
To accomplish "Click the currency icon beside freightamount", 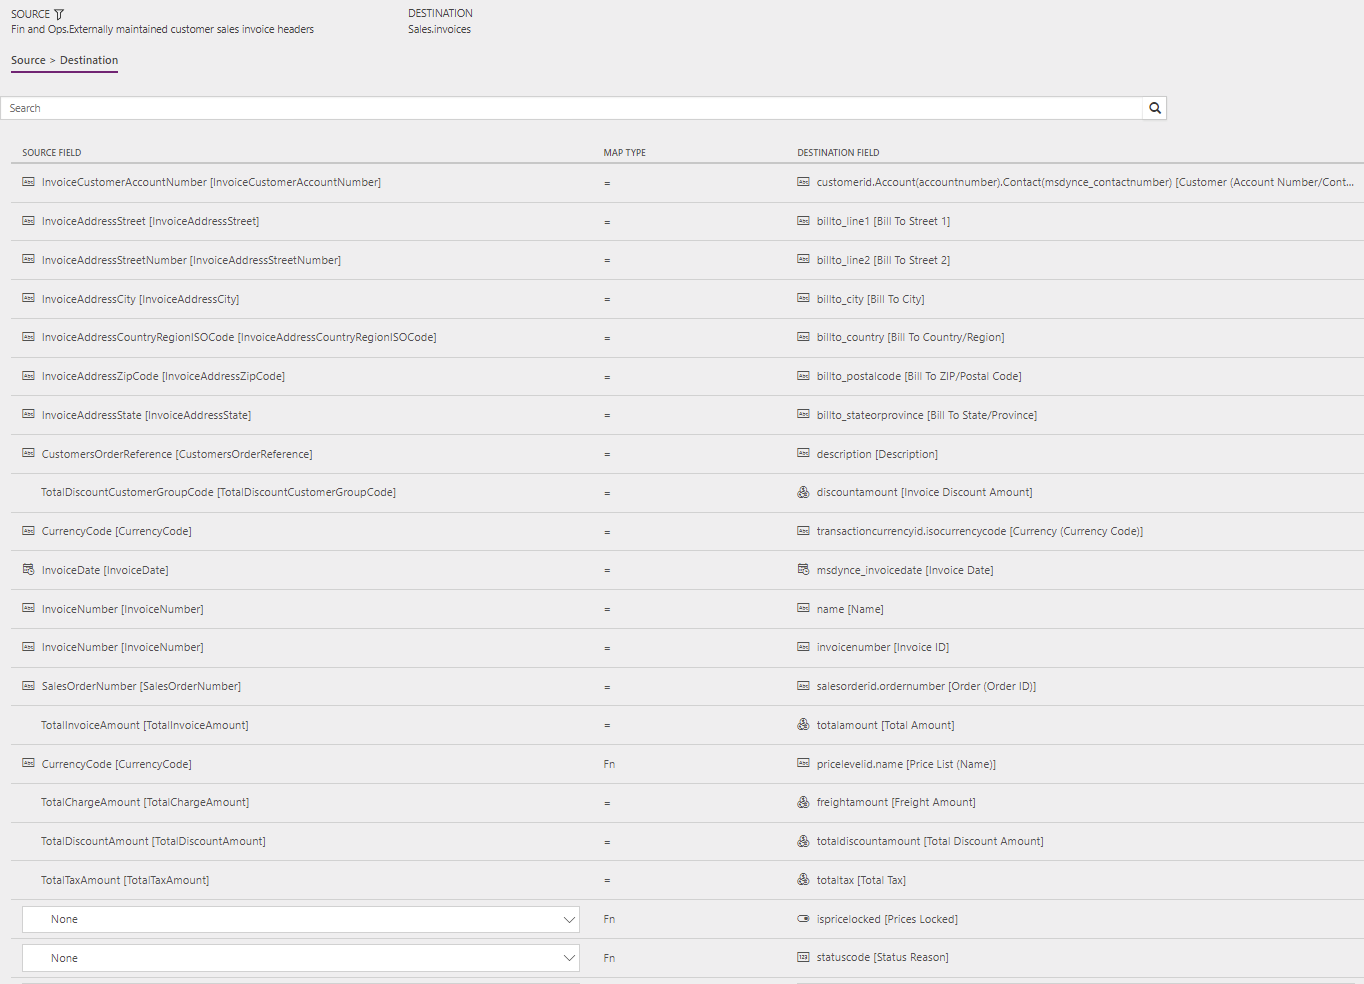I will click(803, 802).
